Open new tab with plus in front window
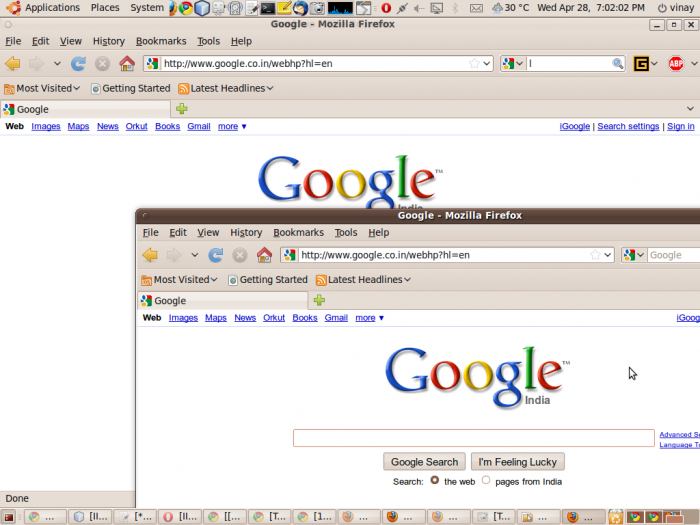Viewport: 700px width, 525px height. 319,300
